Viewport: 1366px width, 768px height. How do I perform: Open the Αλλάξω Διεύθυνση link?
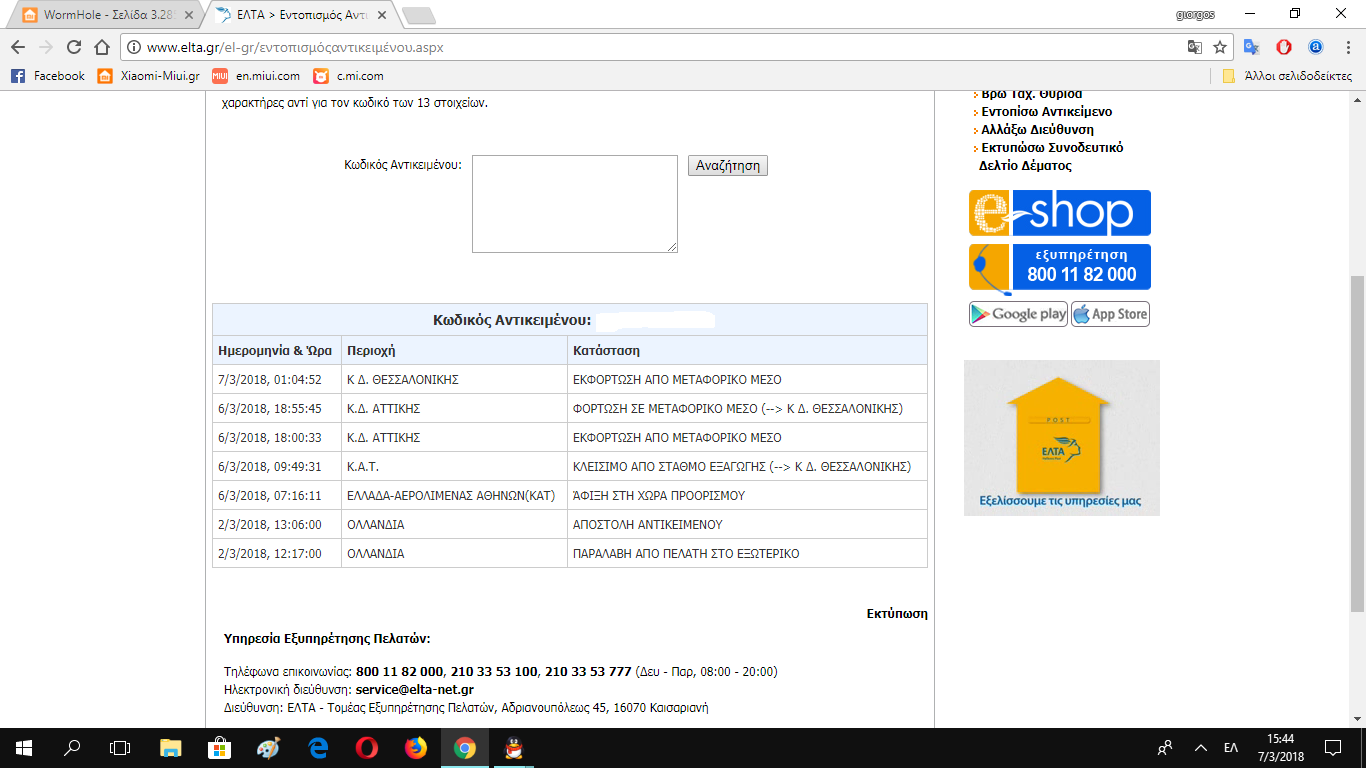click(x=1037, y=130)
